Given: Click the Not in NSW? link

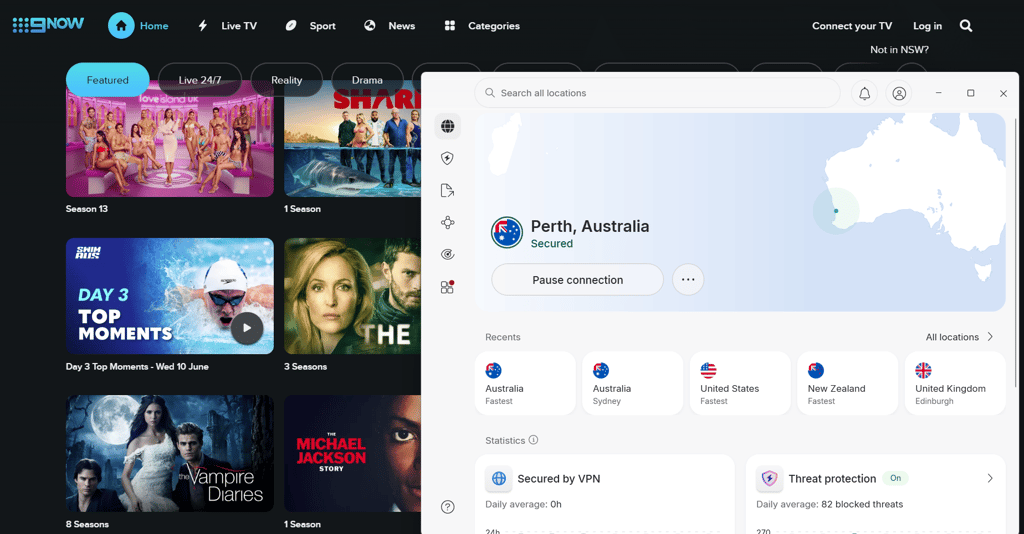Looking at the screenshot, I should 899,50.
